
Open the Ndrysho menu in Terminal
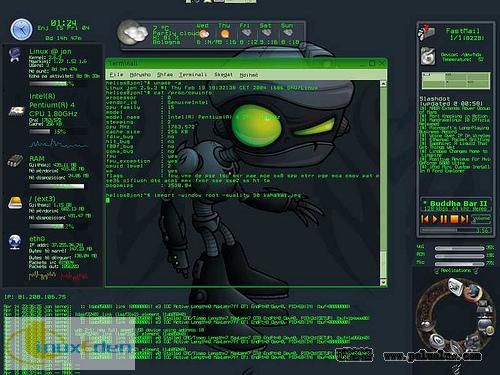tap(140, 75)
